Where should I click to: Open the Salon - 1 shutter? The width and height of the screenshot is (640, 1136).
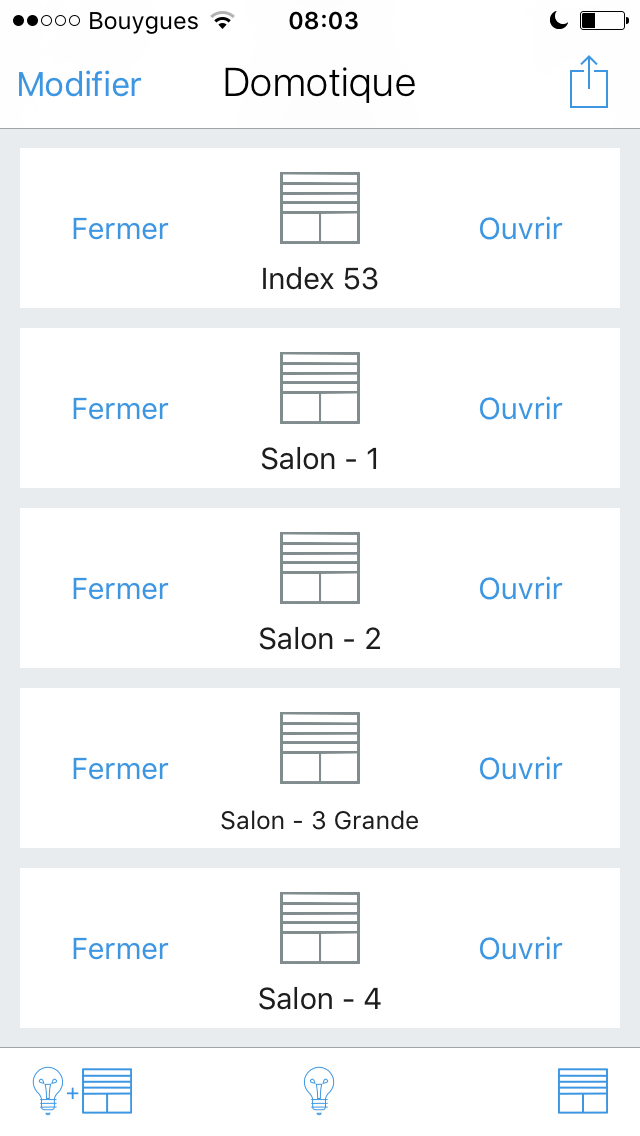point(520,409)
